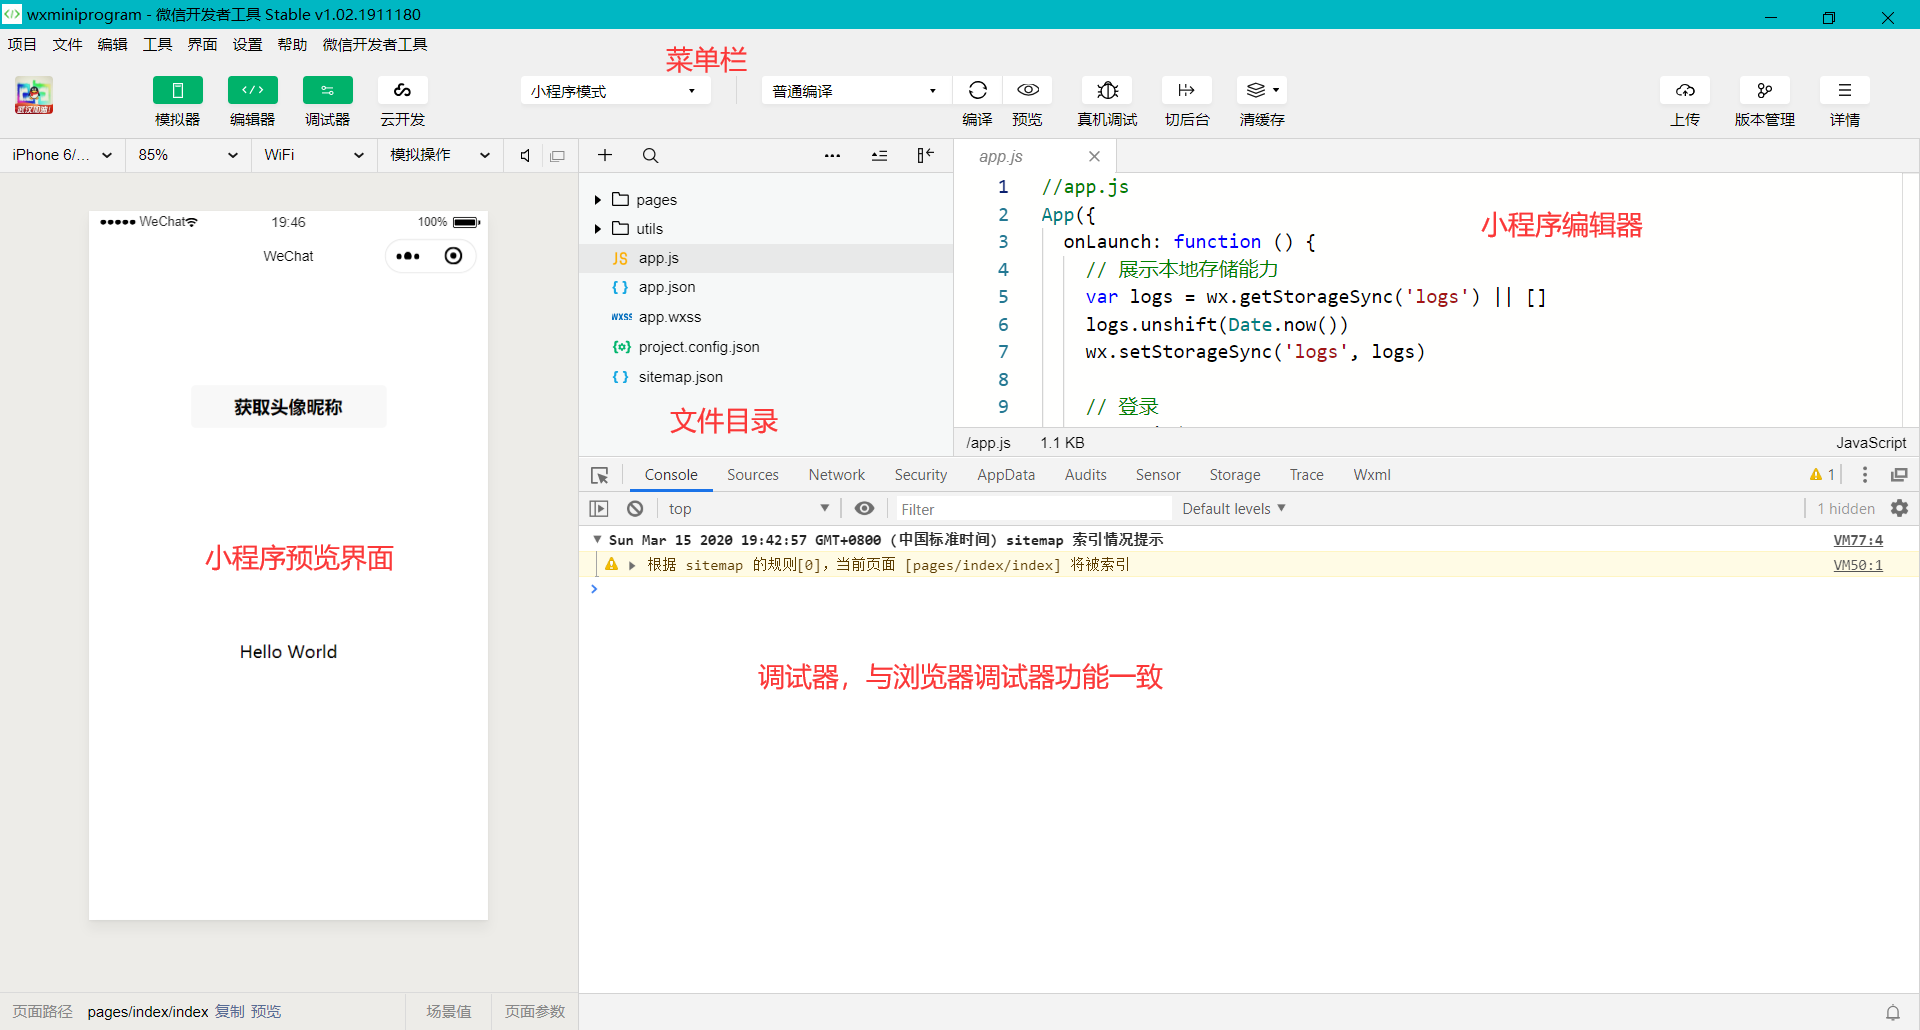Switch to the Wxml tab
The width and height of the screenshot is (1920, 1030).
pos(1372,475)
